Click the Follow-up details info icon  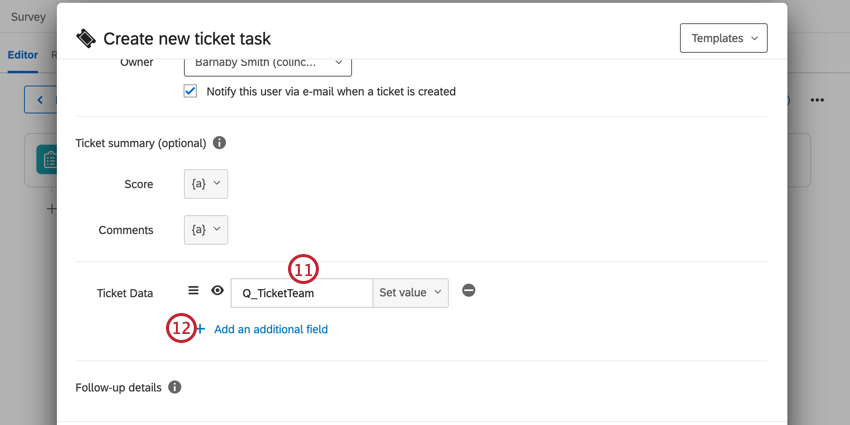tap(174, 388)
